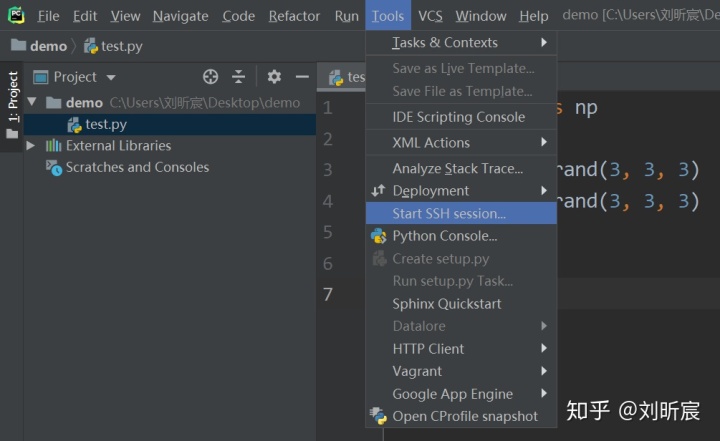Click the Deployment arrows icon in menu
720x441 pixels.
pos(378,190)
